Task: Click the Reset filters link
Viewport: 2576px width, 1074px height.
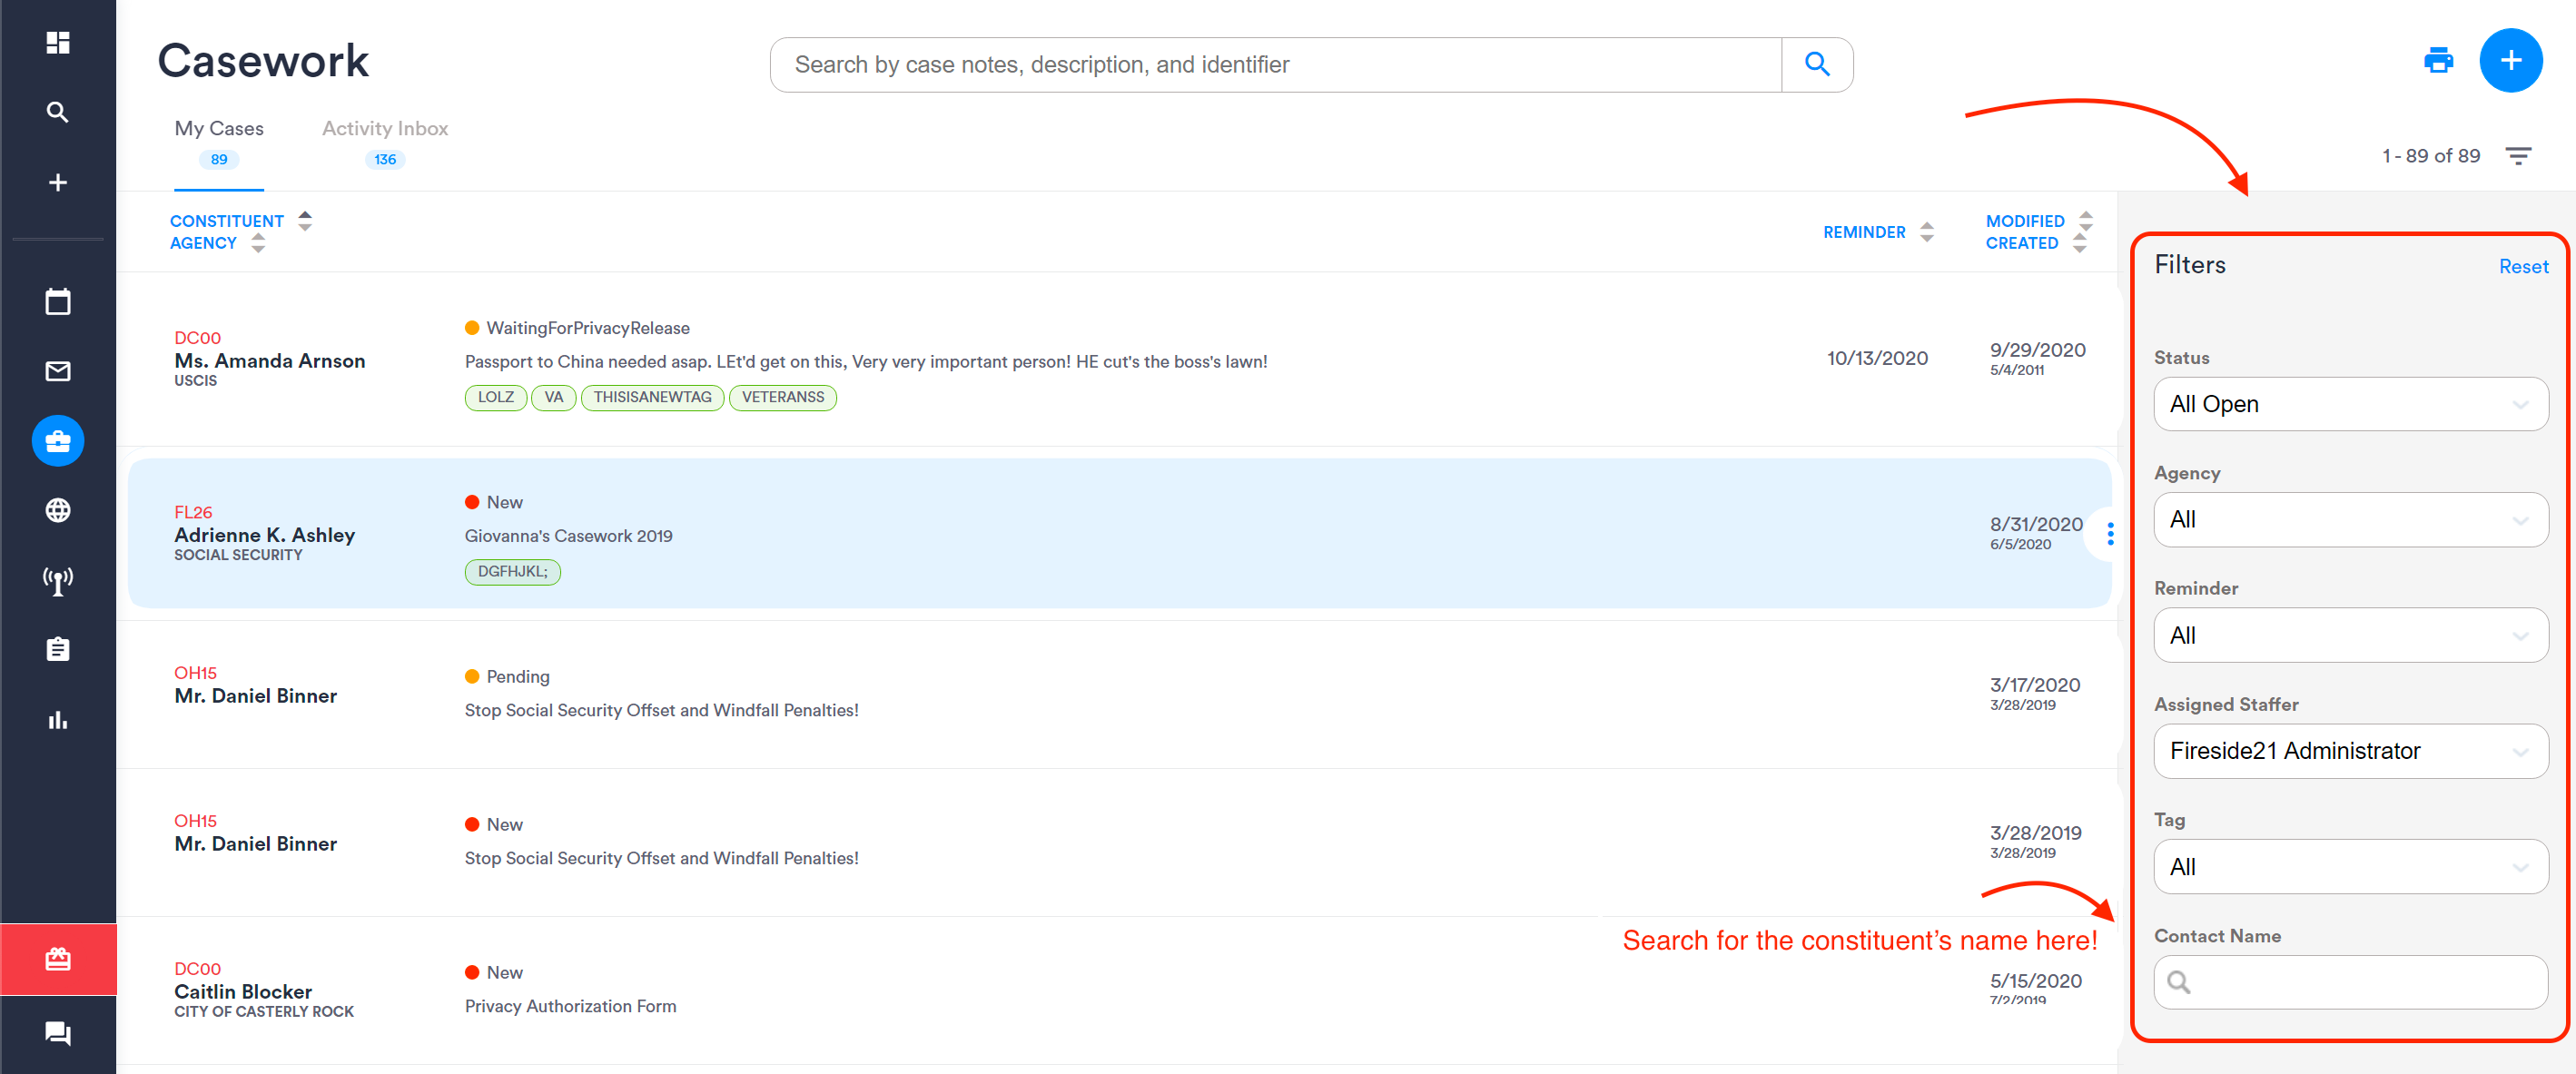Action: (x=2523, y=266)
